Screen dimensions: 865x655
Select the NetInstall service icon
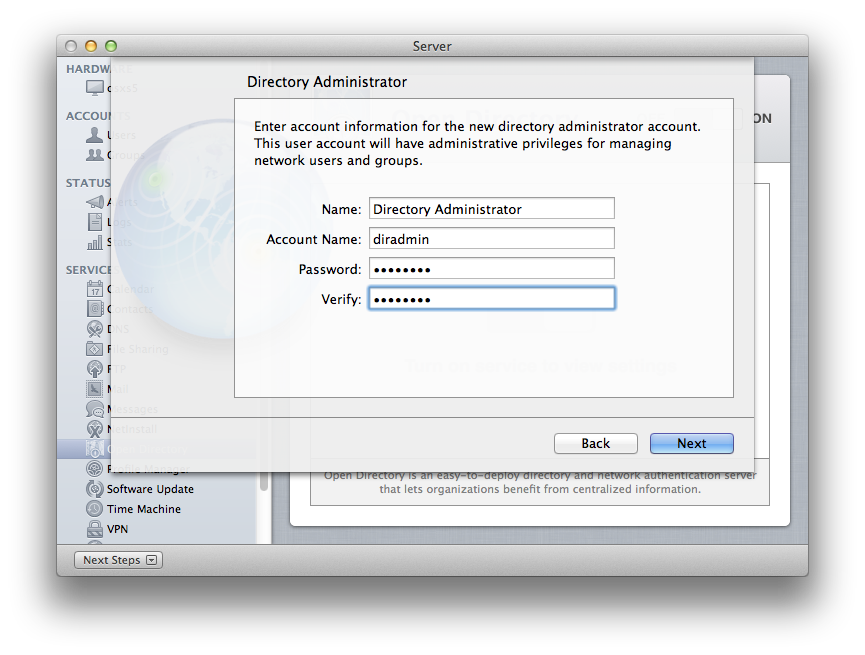[95, 429]
